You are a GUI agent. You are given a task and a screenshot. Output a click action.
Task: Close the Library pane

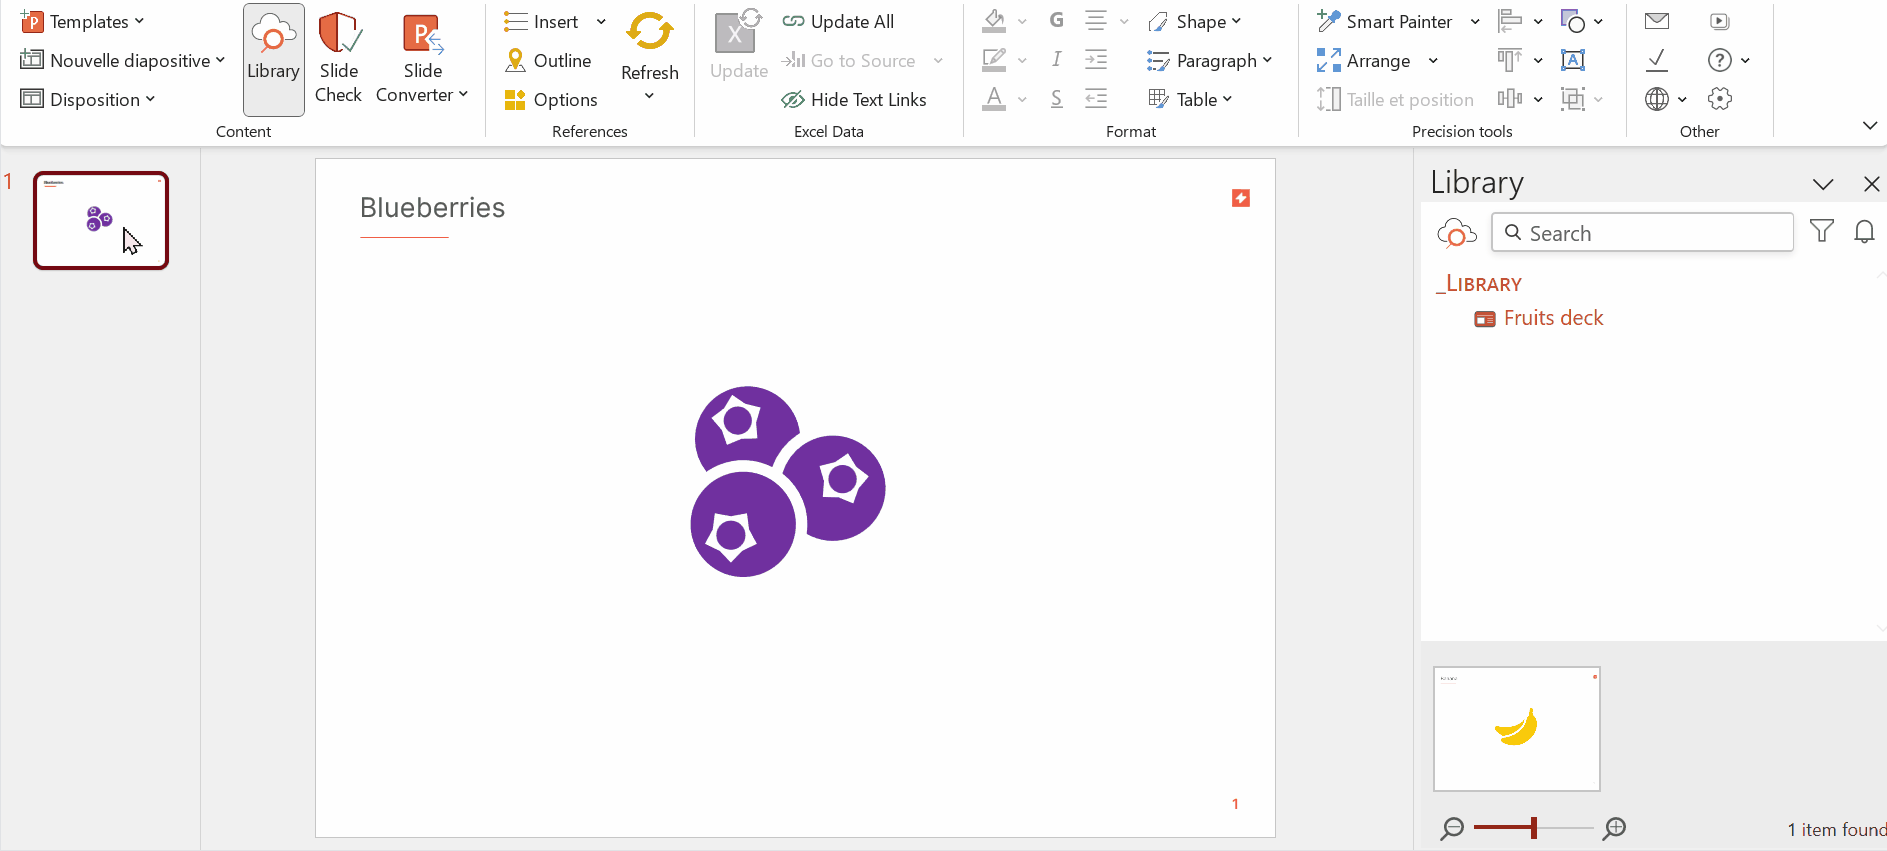[1872, 184]
